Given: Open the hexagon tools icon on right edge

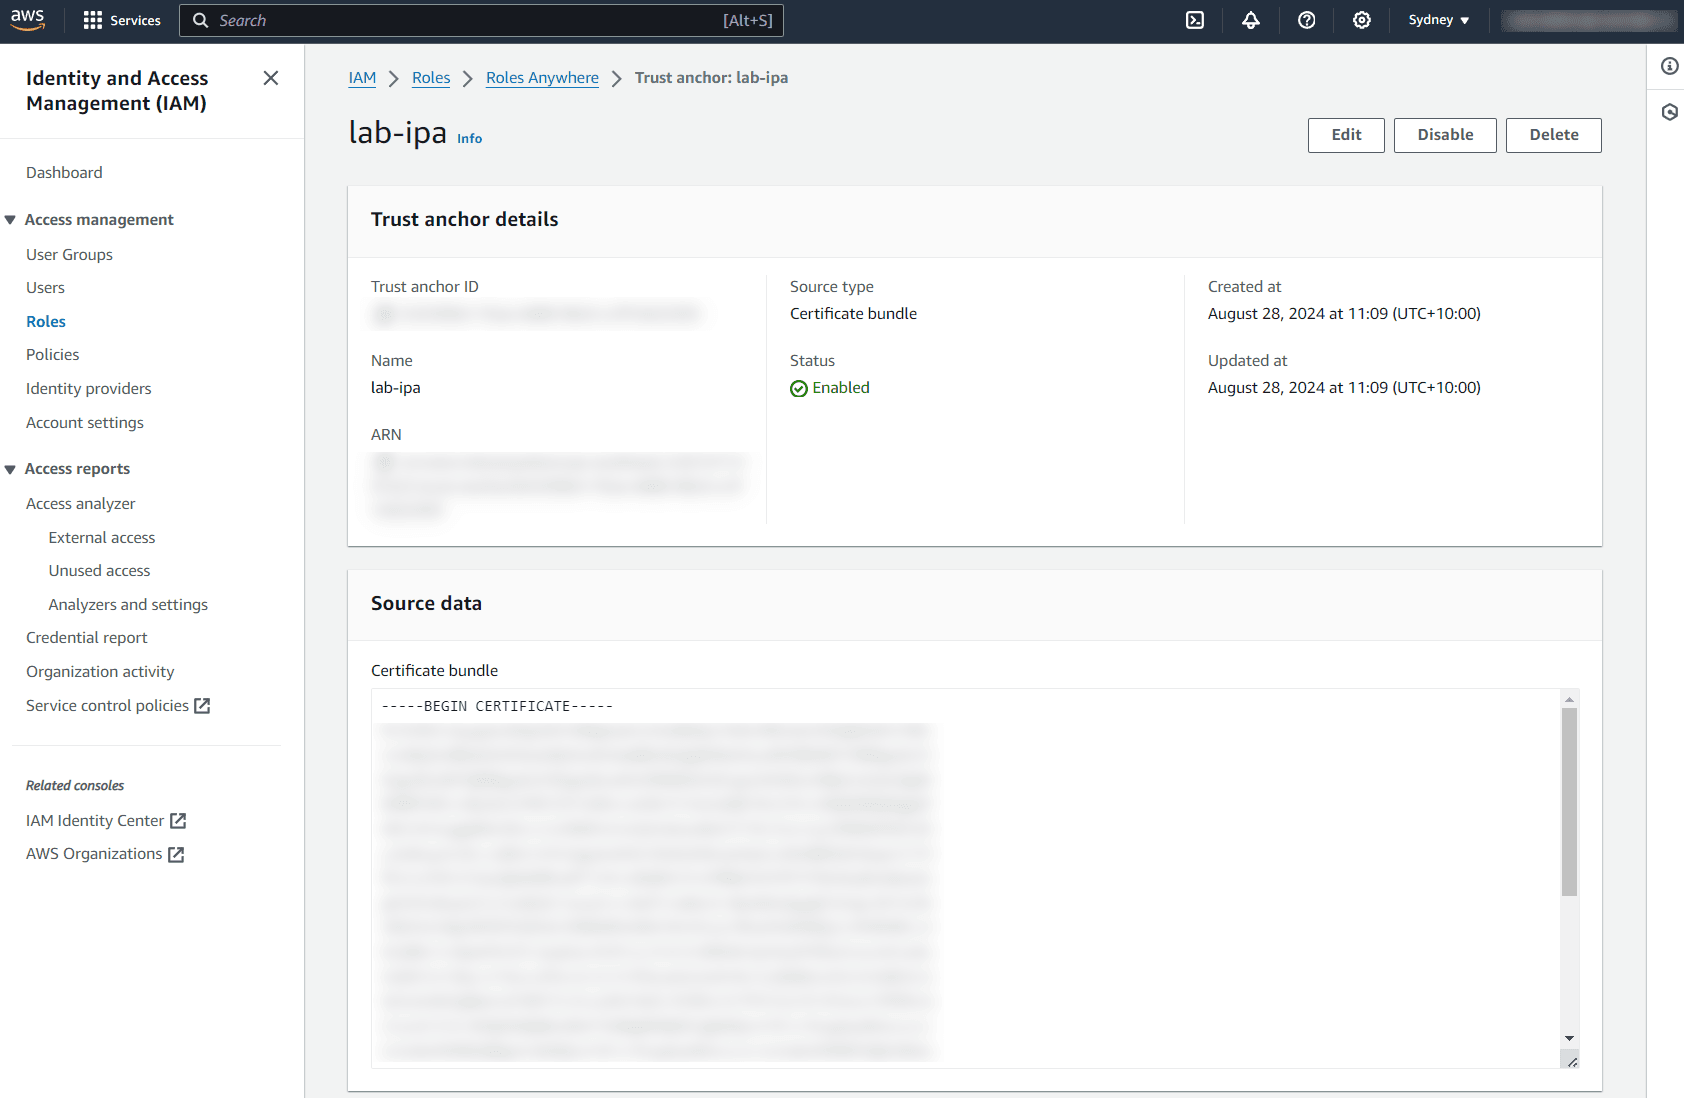Looking at the screenshot, I should [1670, 112].
